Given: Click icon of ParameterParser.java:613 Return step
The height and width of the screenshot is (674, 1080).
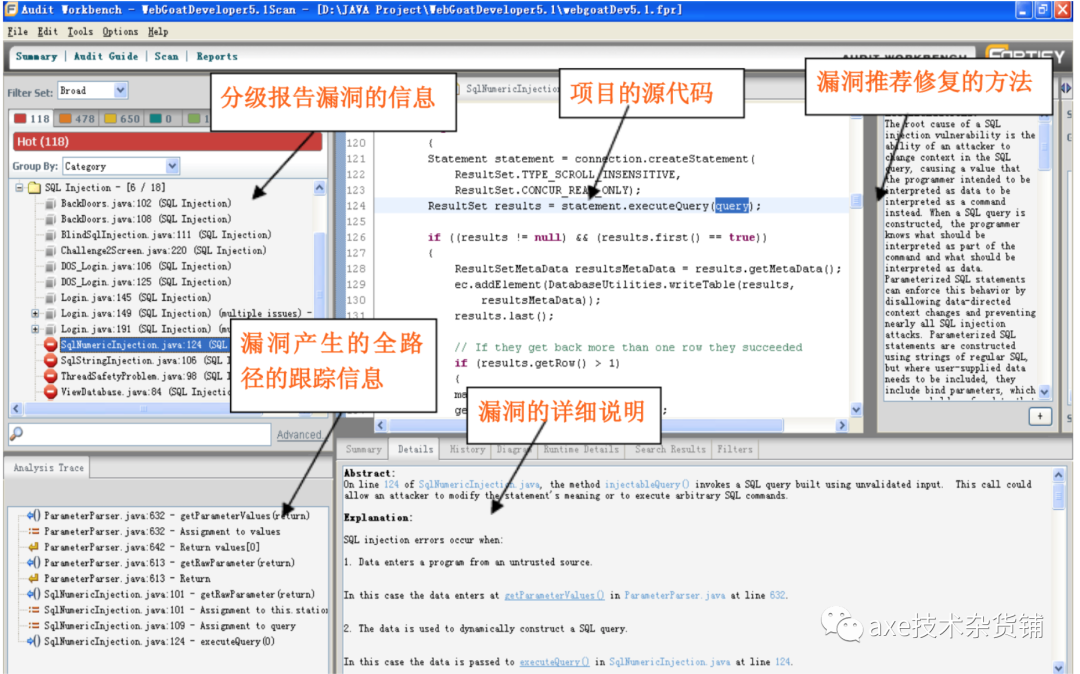Looking at the screenshot, I should [33, 578].
